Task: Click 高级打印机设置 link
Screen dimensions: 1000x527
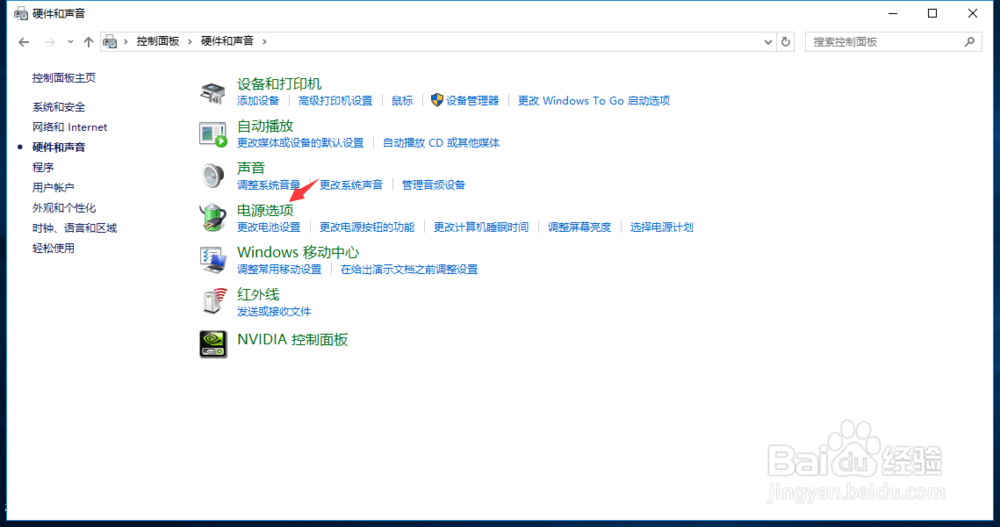Action: point(335,101)
